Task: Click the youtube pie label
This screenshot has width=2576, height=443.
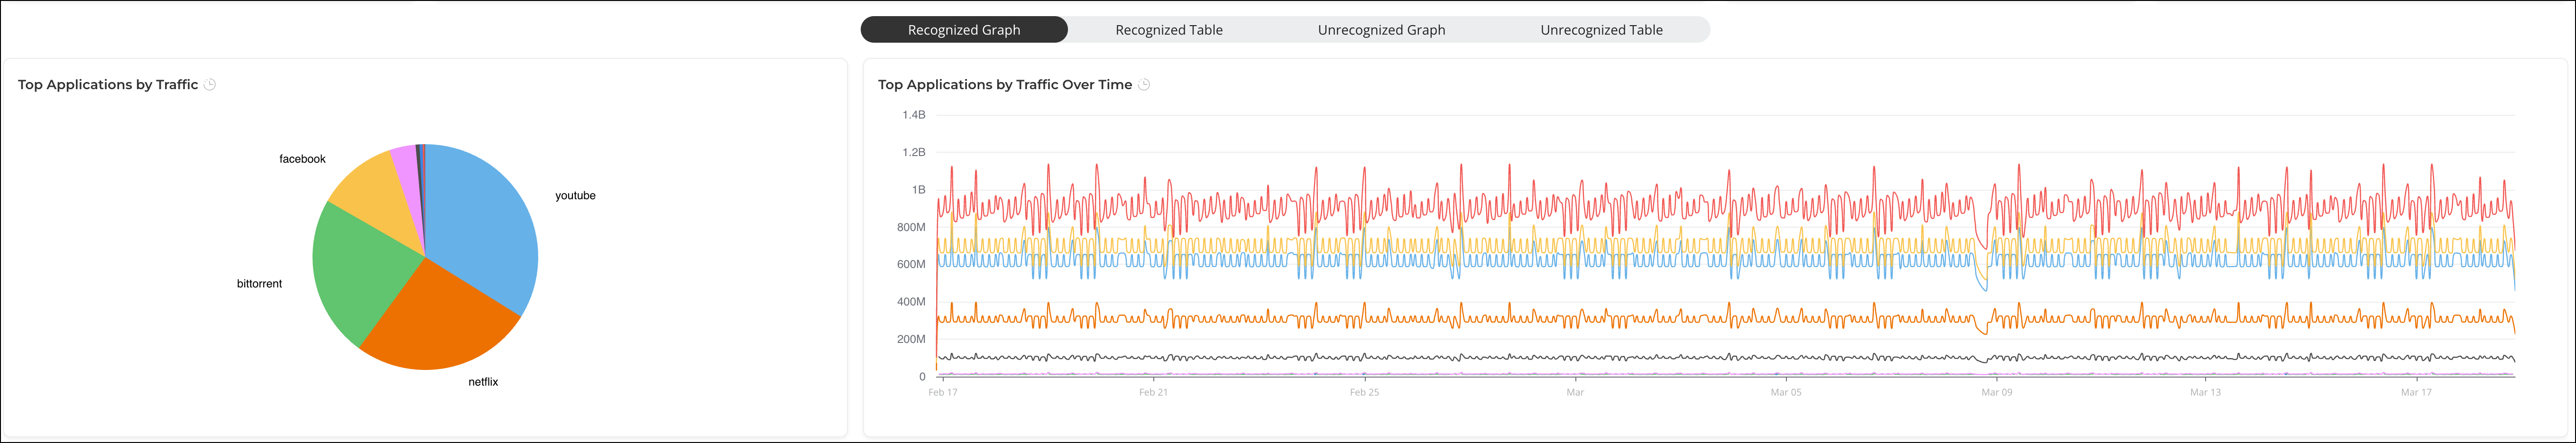Action: click(x=575, y=196)
